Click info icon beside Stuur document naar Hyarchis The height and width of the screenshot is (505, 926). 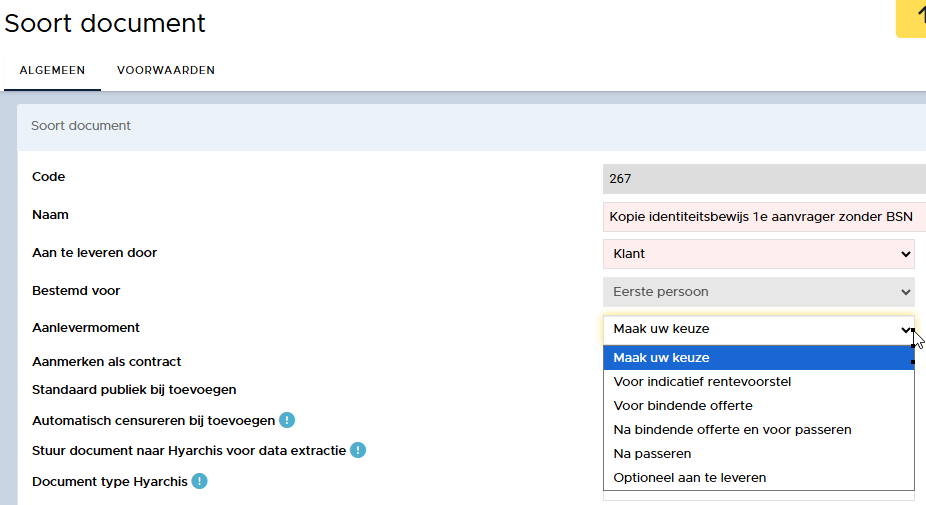[358, 450]
